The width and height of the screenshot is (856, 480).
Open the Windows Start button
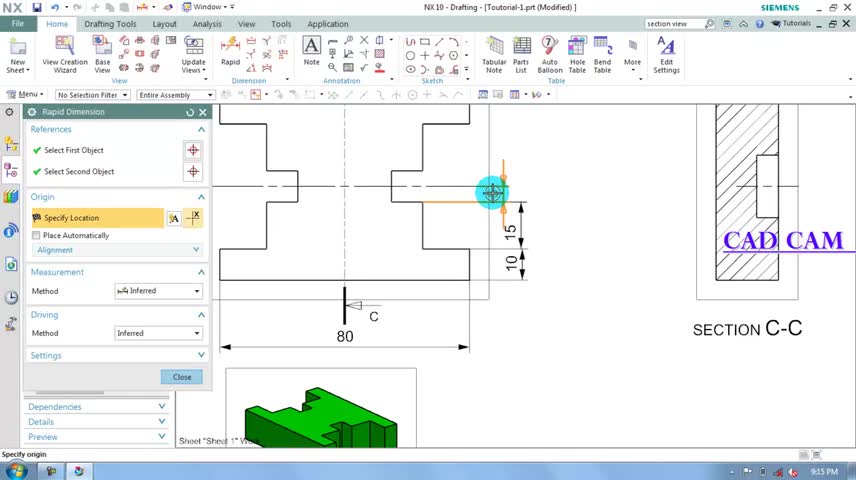click(x=15, y=471)
